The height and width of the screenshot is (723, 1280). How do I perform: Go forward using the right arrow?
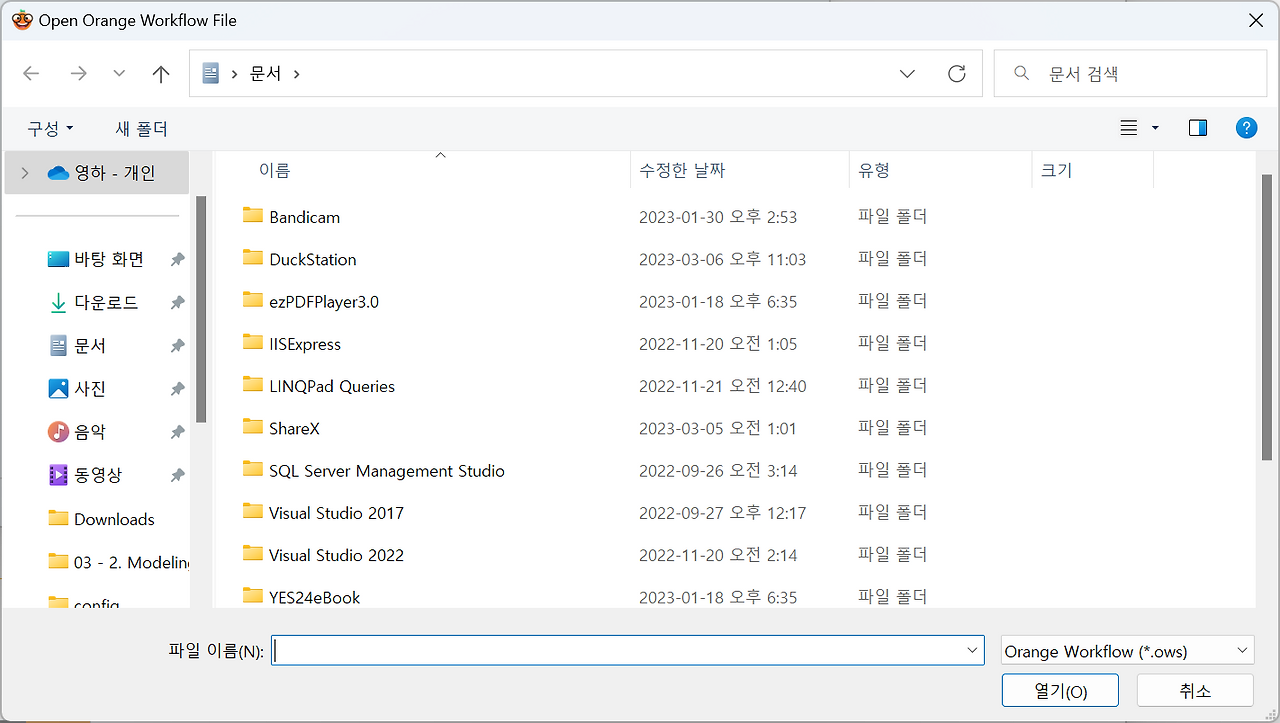coord(78,73)
